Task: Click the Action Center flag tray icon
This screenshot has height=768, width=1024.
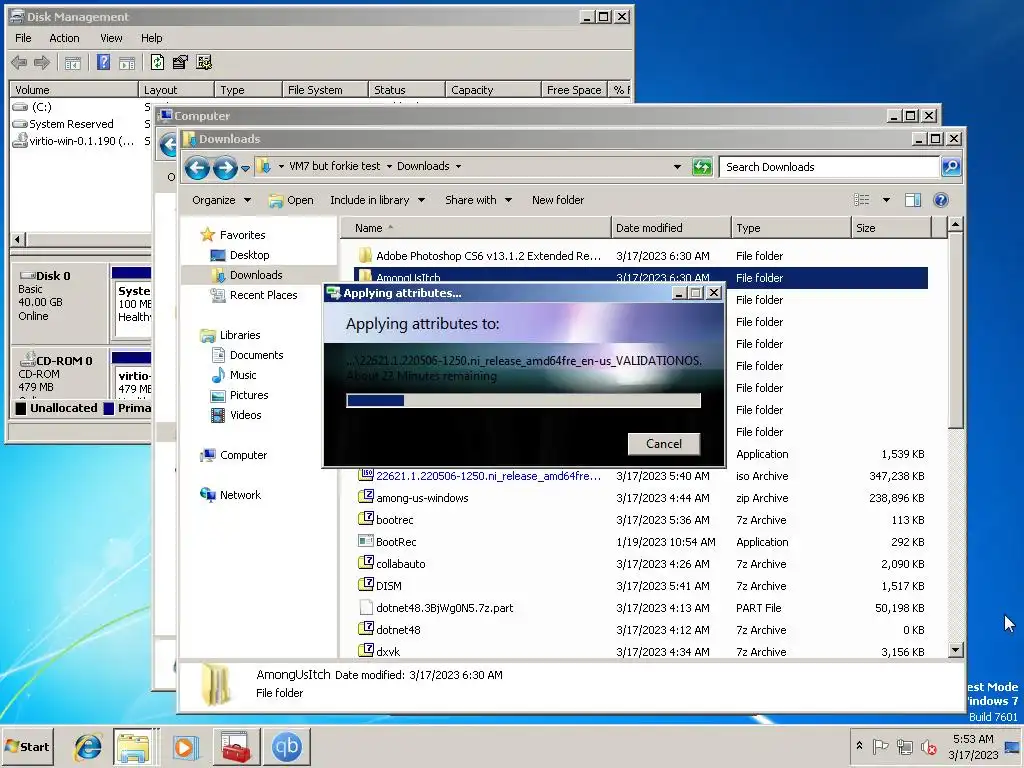Action: pyautogui.click(x=880, y=746)
